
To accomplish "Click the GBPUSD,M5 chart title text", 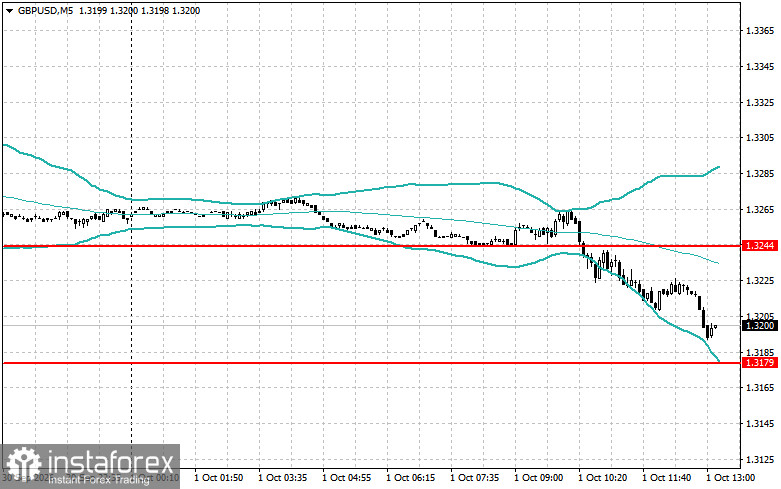I will pos(45,10).
